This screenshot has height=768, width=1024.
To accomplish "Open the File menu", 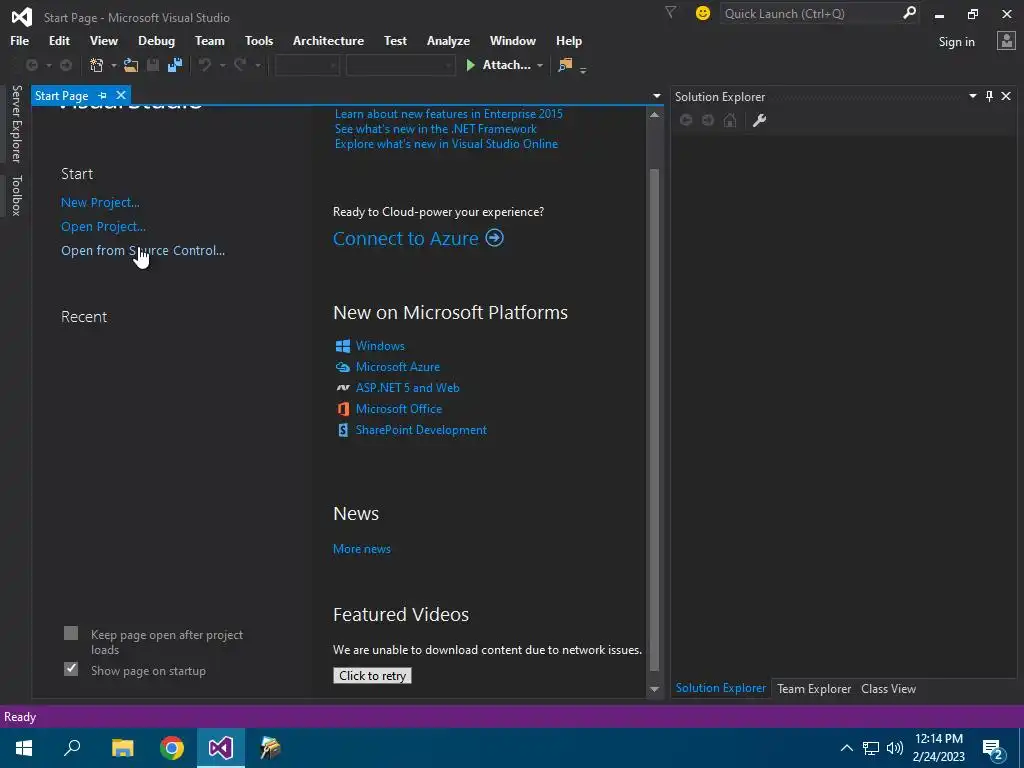I will point(20,40).
